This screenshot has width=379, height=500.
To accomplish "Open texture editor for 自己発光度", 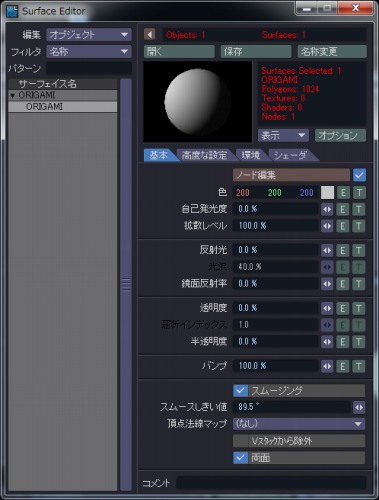I will click(359, 209).
